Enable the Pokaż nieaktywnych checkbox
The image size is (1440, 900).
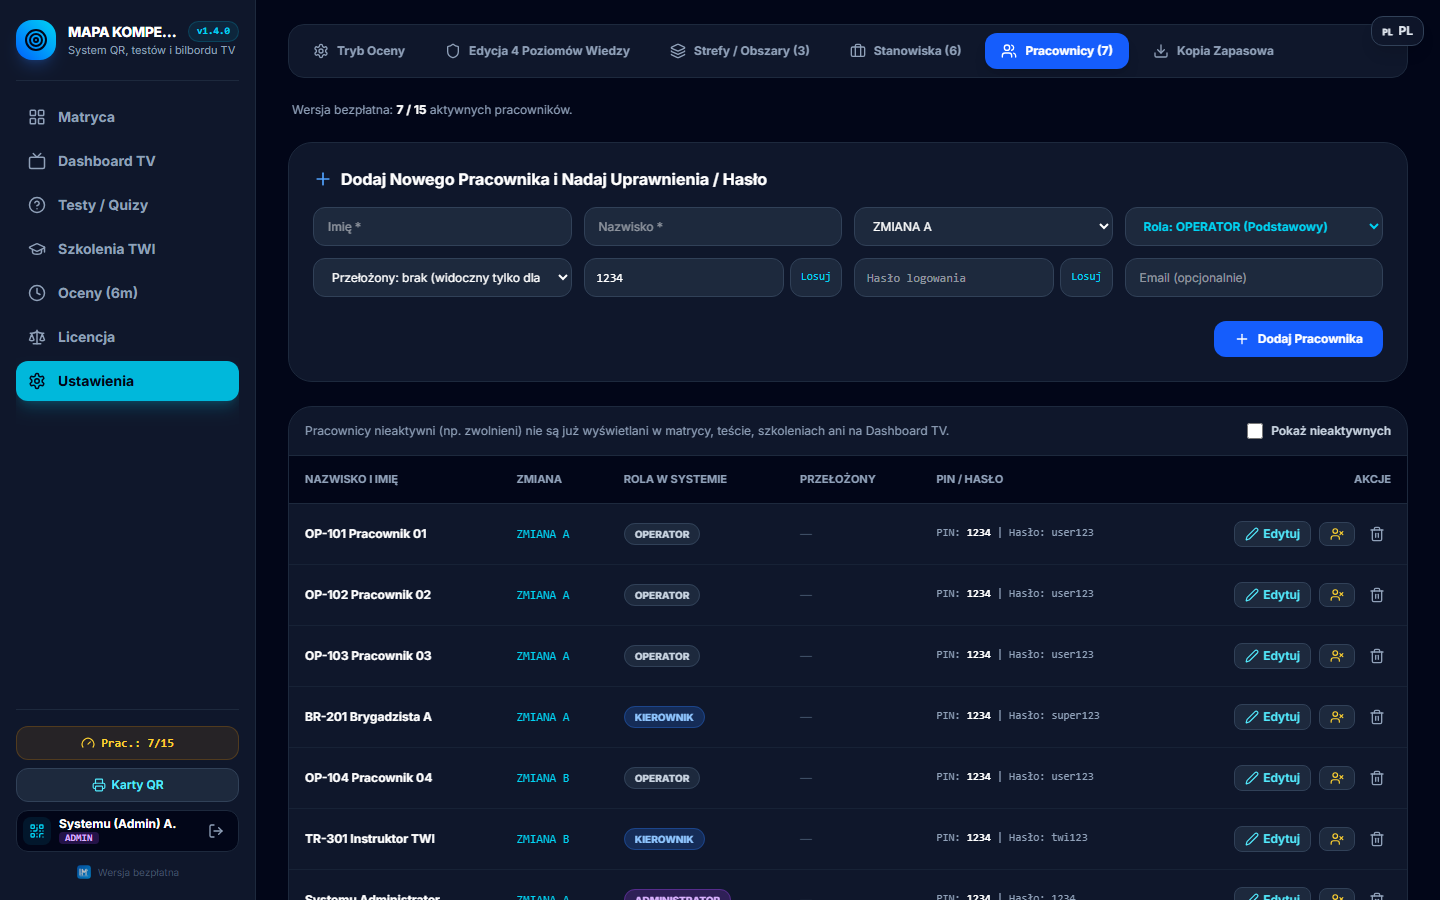[x=1255, y=431]
